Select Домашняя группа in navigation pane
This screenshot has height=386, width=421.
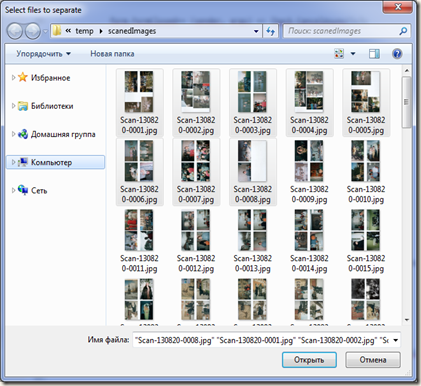(63, 134)
